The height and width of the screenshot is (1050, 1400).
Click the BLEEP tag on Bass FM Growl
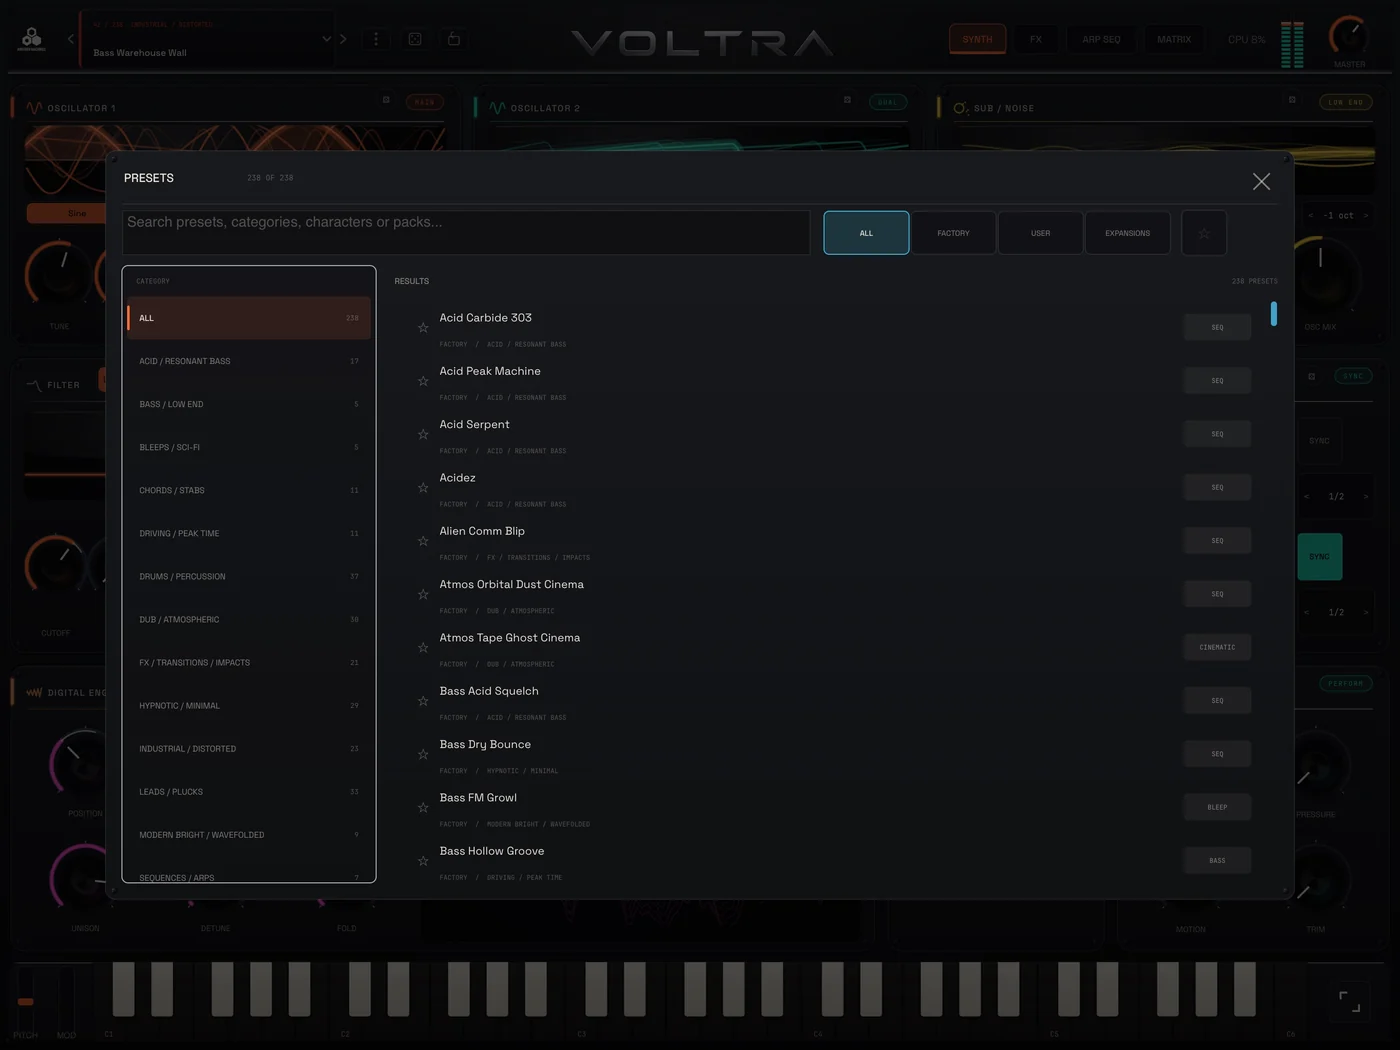(1217, 807)
